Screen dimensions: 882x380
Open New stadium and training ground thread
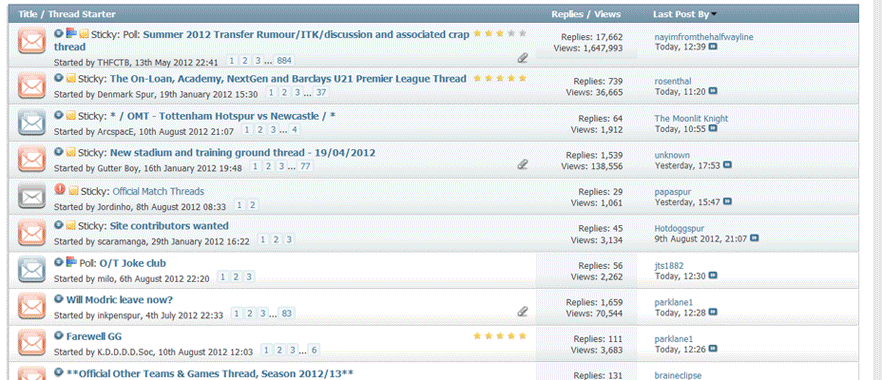click(x=242, y=152)
